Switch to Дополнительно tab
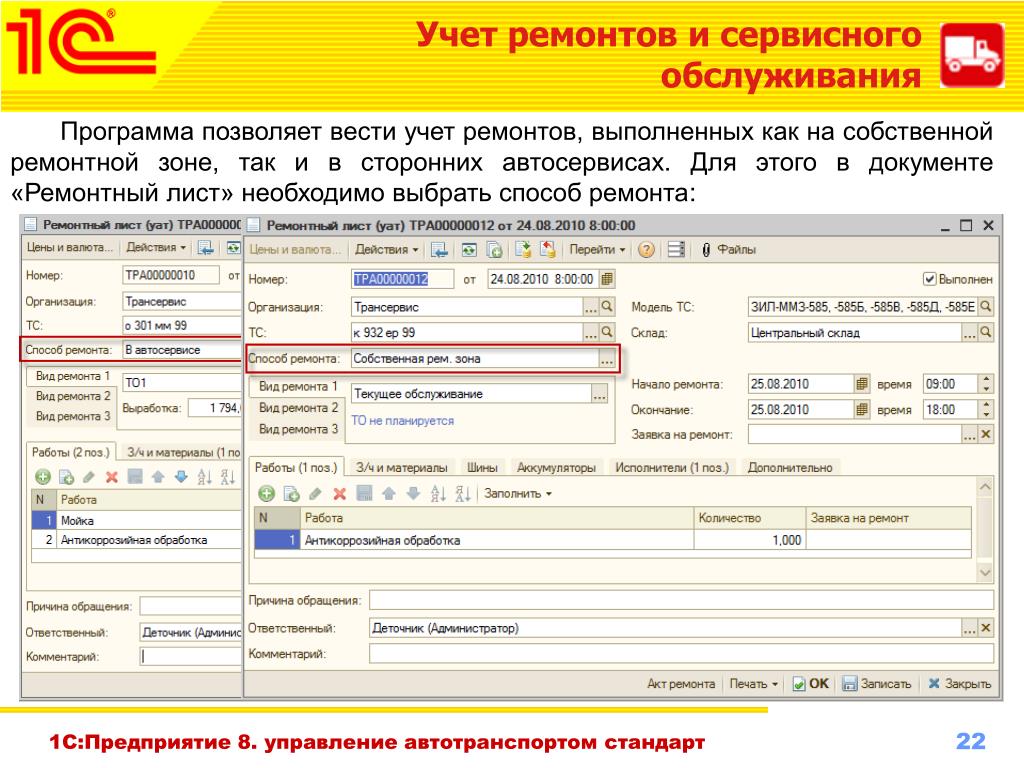The image size is (1024, 768). [790, 468]
